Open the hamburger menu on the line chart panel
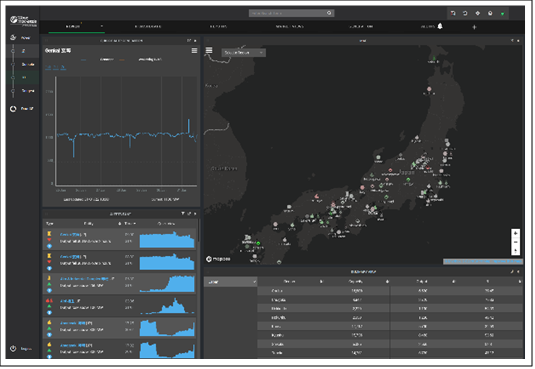The width and height of the screenshot is (535, 369). tap(194, 51)
